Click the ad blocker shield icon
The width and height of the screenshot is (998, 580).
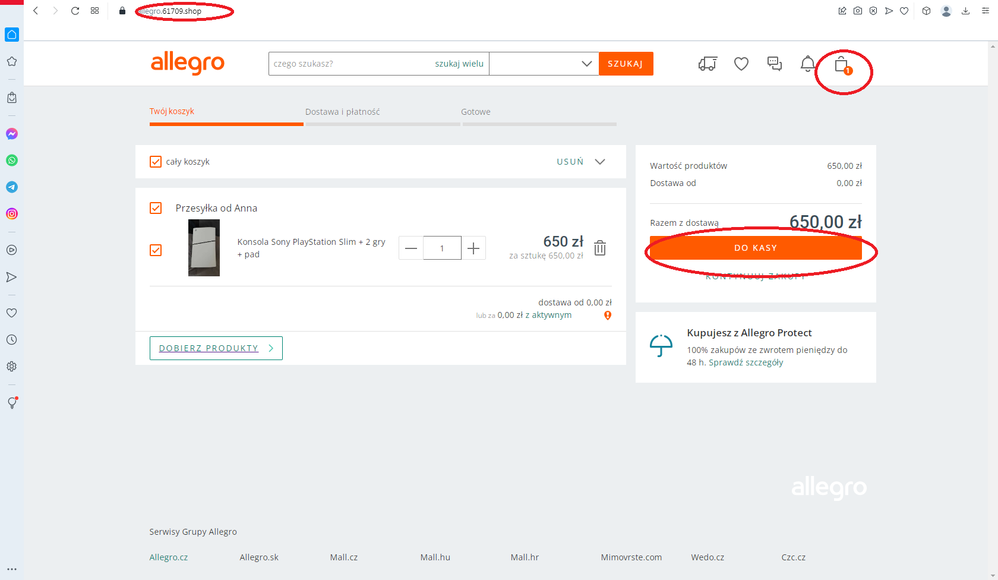point(873,11)
